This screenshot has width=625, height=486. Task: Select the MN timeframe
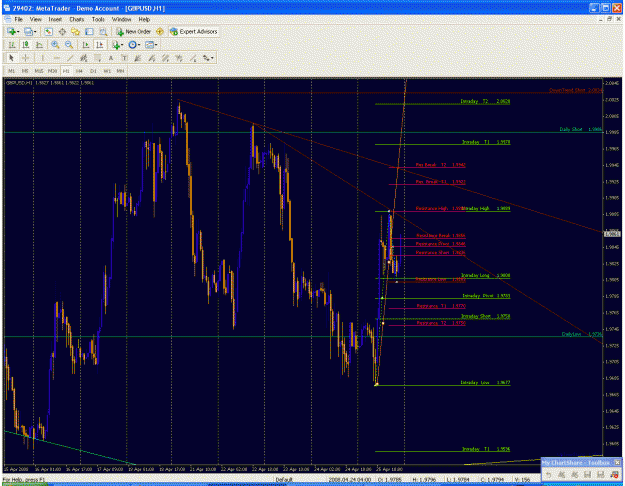click(120, 71)
